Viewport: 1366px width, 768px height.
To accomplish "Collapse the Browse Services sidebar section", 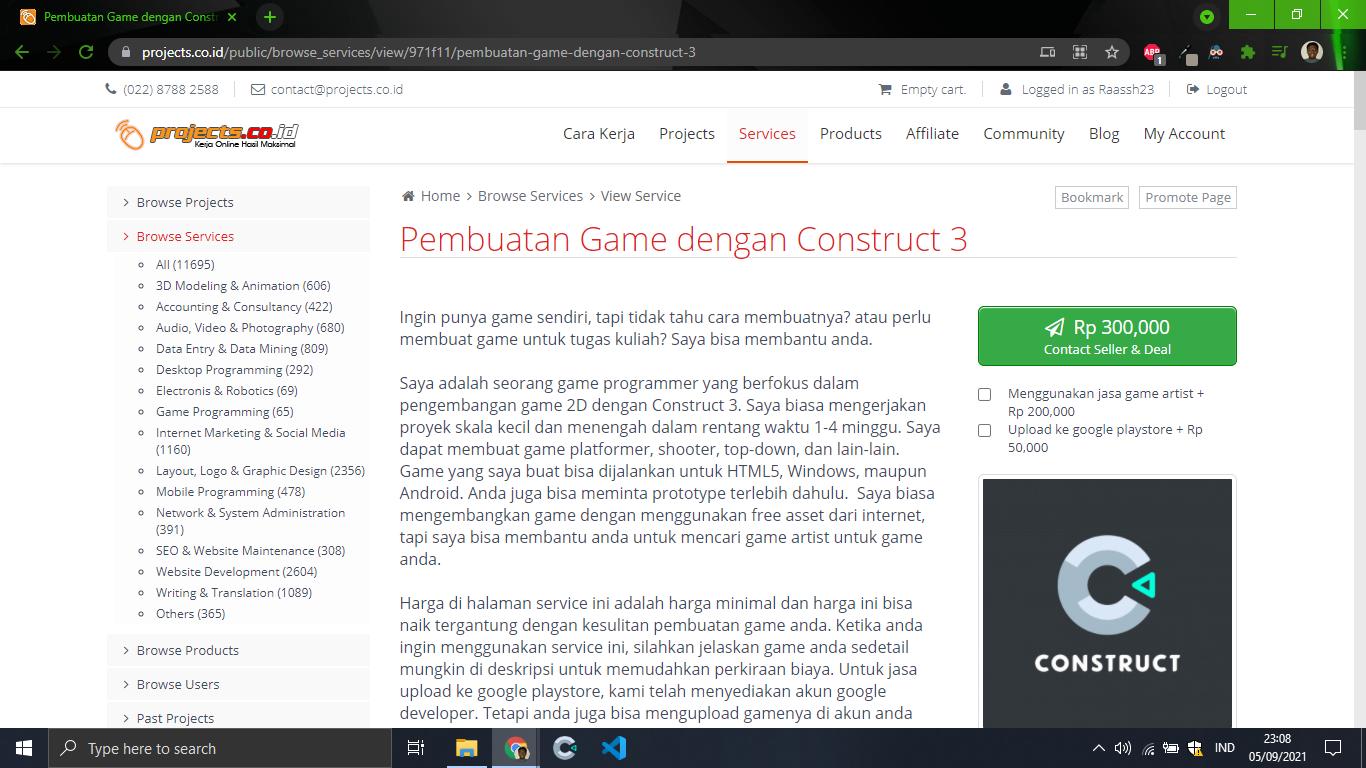I will coord(238,236).
